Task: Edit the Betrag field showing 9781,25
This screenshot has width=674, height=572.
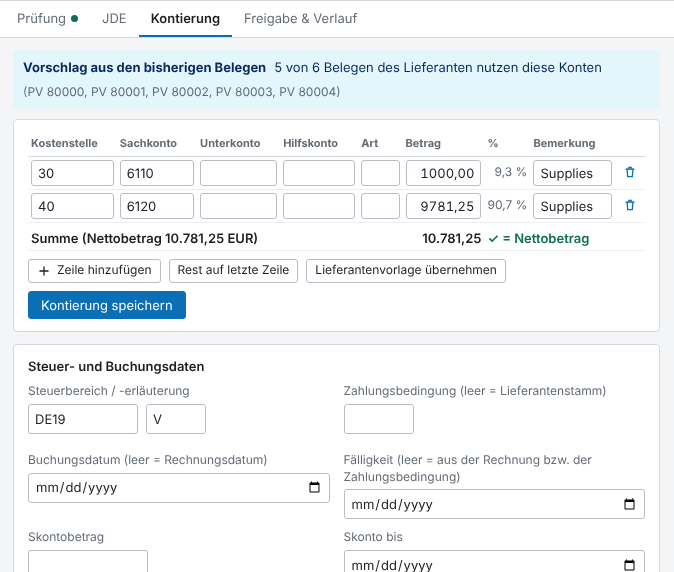Action: (444, 206)
